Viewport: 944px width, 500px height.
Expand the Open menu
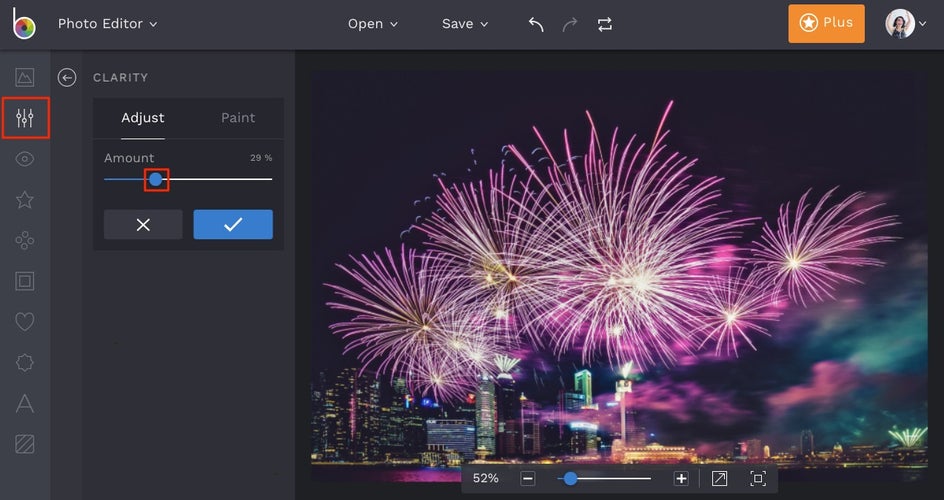pyautogui.click(x=373, y=24)
